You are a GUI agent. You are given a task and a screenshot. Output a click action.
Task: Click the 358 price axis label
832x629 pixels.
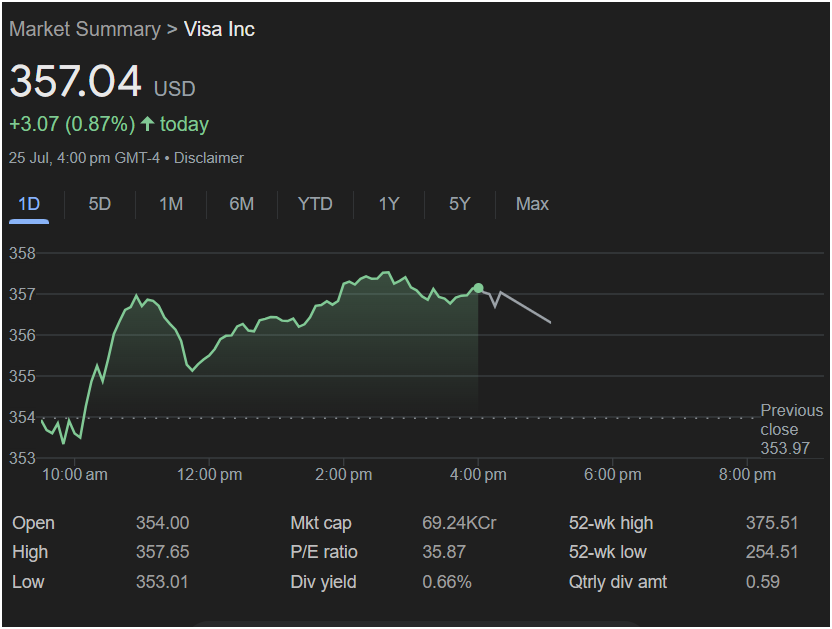[22, 253]
